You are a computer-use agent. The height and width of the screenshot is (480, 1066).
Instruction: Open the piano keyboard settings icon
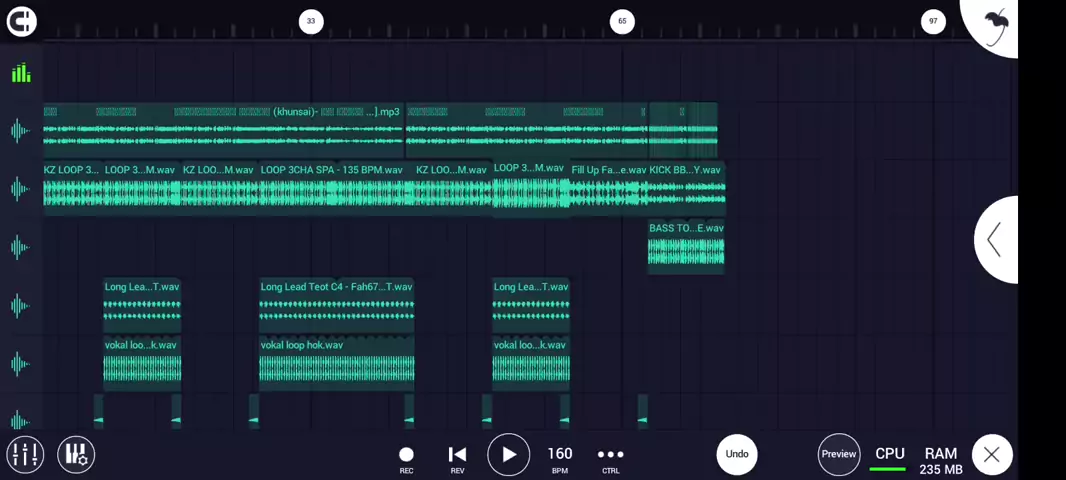coord(76,454)
